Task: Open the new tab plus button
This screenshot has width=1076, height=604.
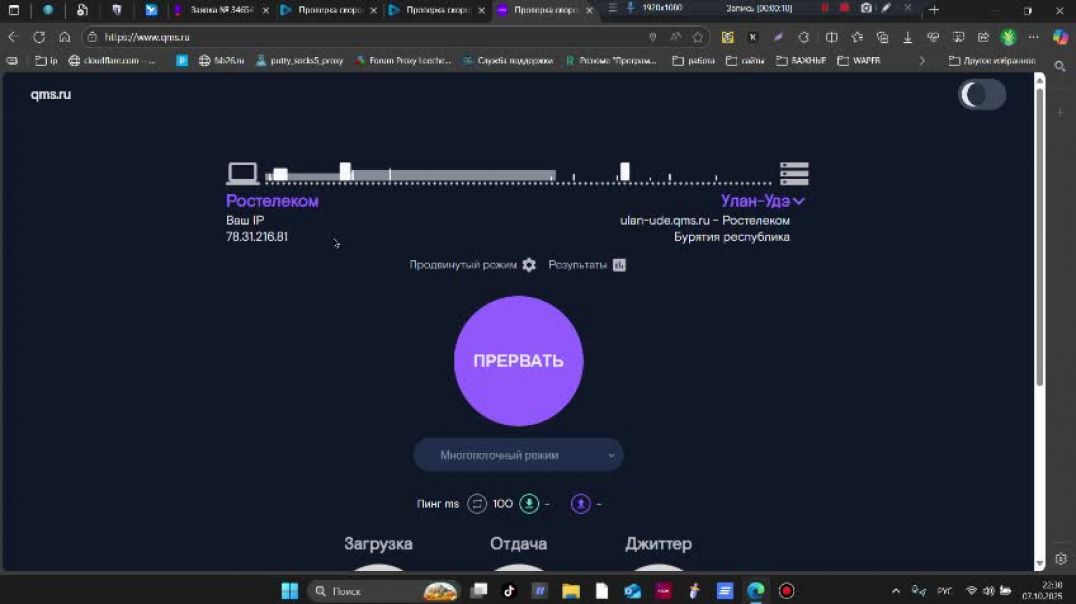Action: coord(934,10)
